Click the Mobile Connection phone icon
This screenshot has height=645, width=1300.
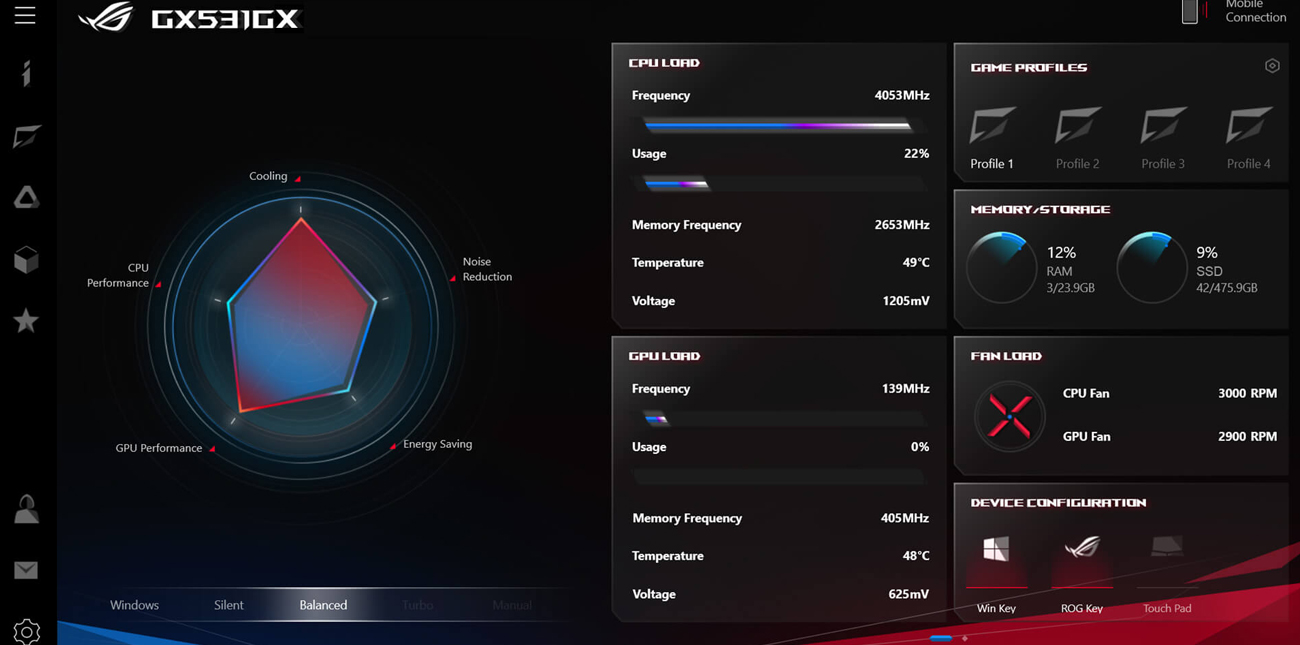tap(1190, 11)
